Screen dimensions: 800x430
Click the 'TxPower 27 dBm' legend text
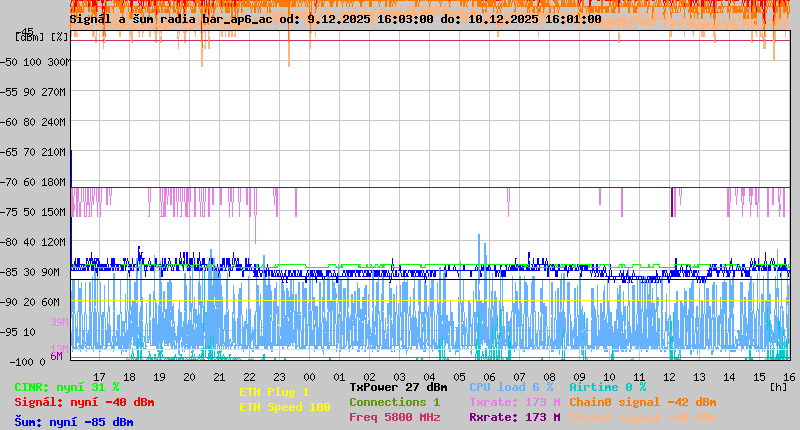(398, 387)
